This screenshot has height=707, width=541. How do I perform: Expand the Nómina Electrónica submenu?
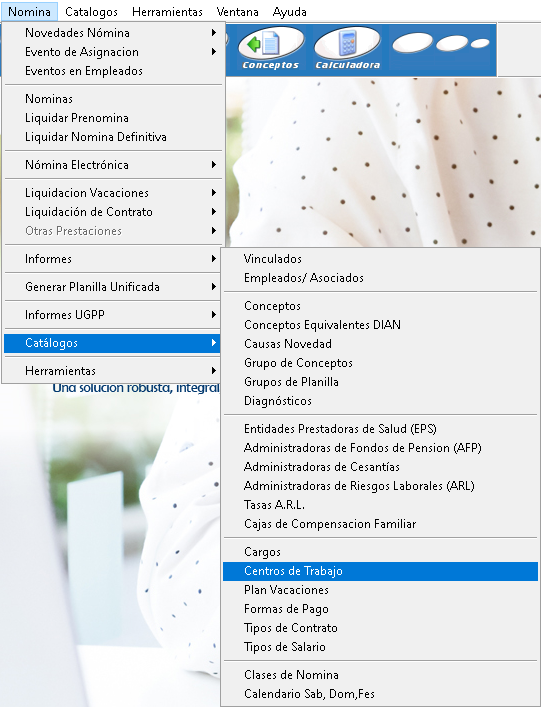(x=112, y=165)
